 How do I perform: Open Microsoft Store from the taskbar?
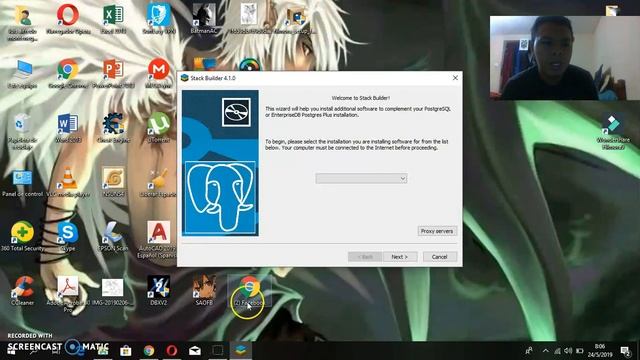pyautogui.click(x=126, y=351)
